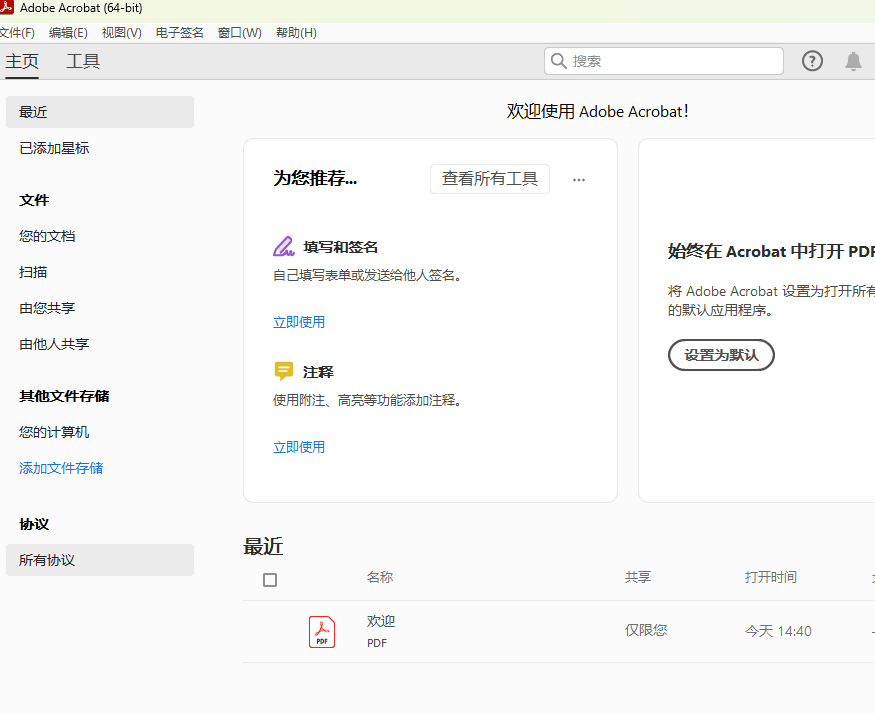The height and width of the screenshot is (714, 875).
Task: Click the 填写和签名 tool title
Action: tap(340, 247)
